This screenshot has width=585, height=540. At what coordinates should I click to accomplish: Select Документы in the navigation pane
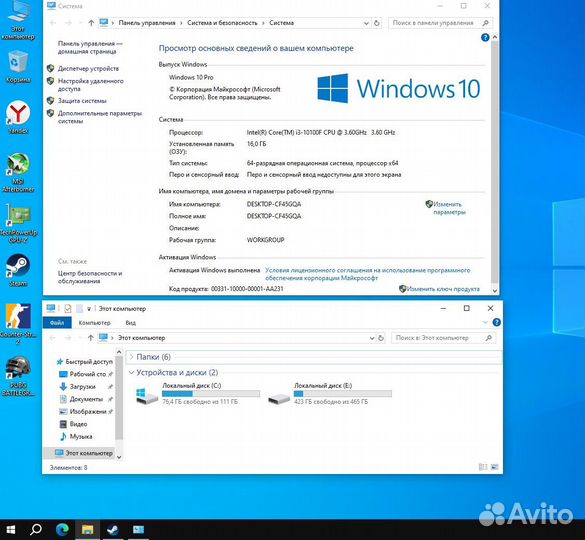pos(86,399)
